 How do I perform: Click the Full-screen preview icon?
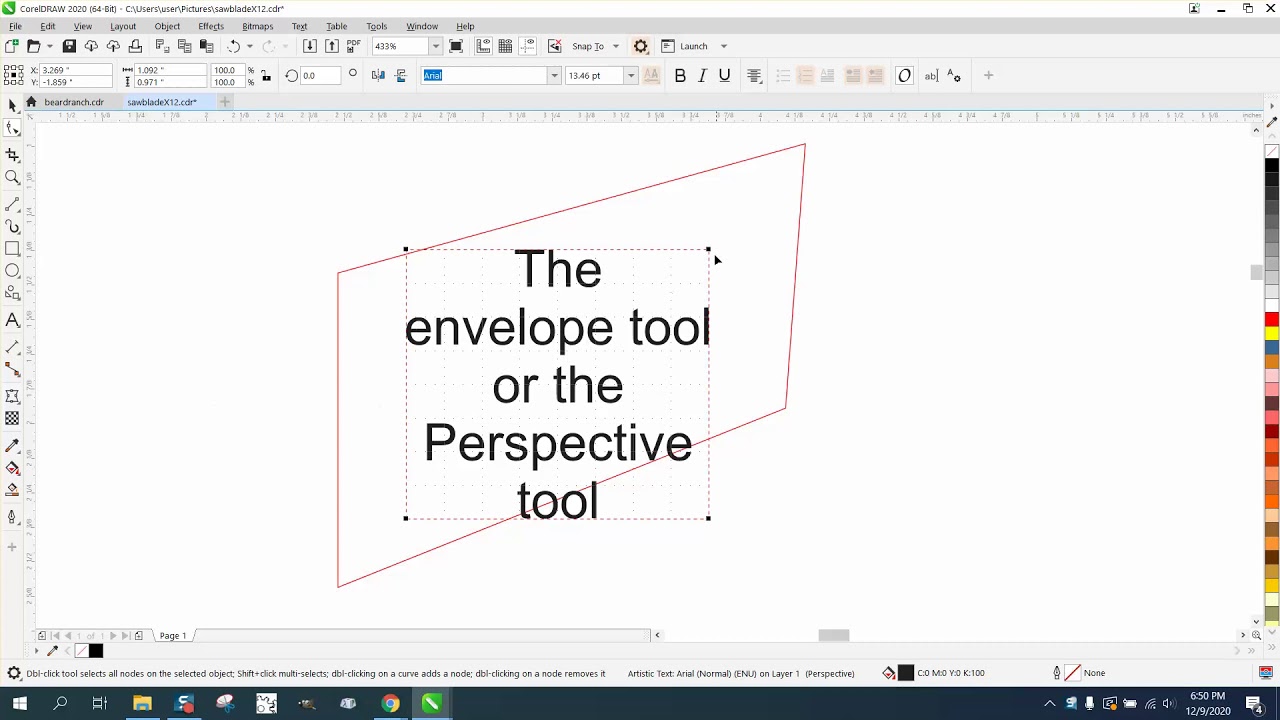coord(456,46)
